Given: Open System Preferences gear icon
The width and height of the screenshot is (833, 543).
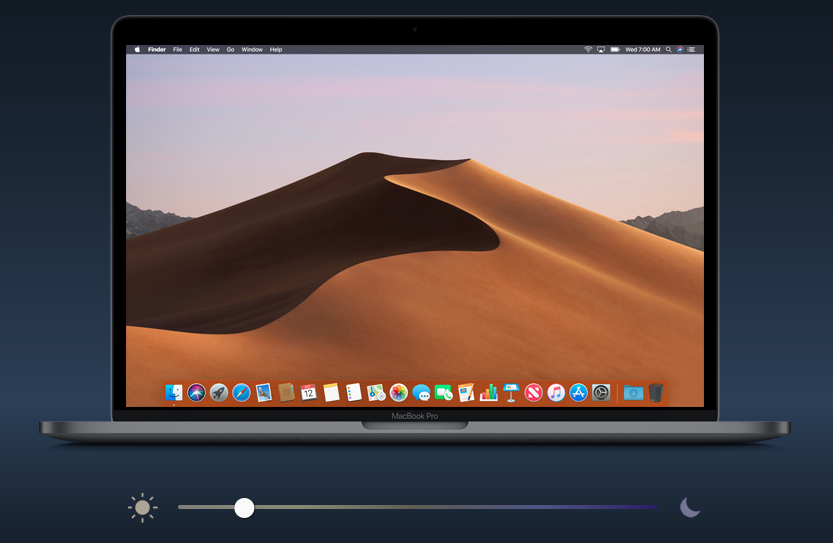Looking at the screenshot, I should pos(601,392).
